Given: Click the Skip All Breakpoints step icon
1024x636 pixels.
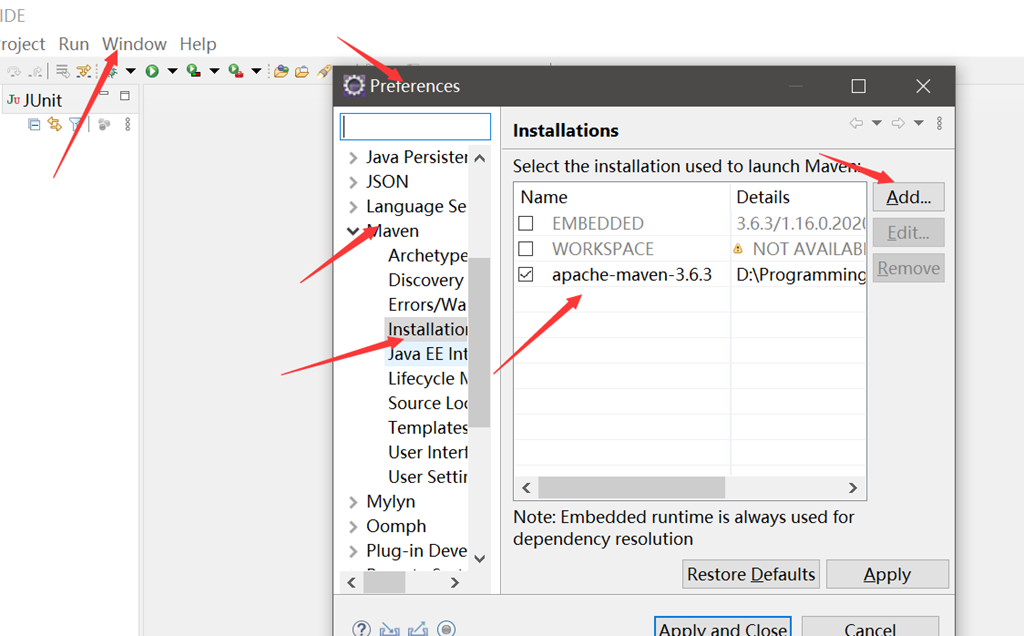Looking at the screenshot, I should click(84, 71).
